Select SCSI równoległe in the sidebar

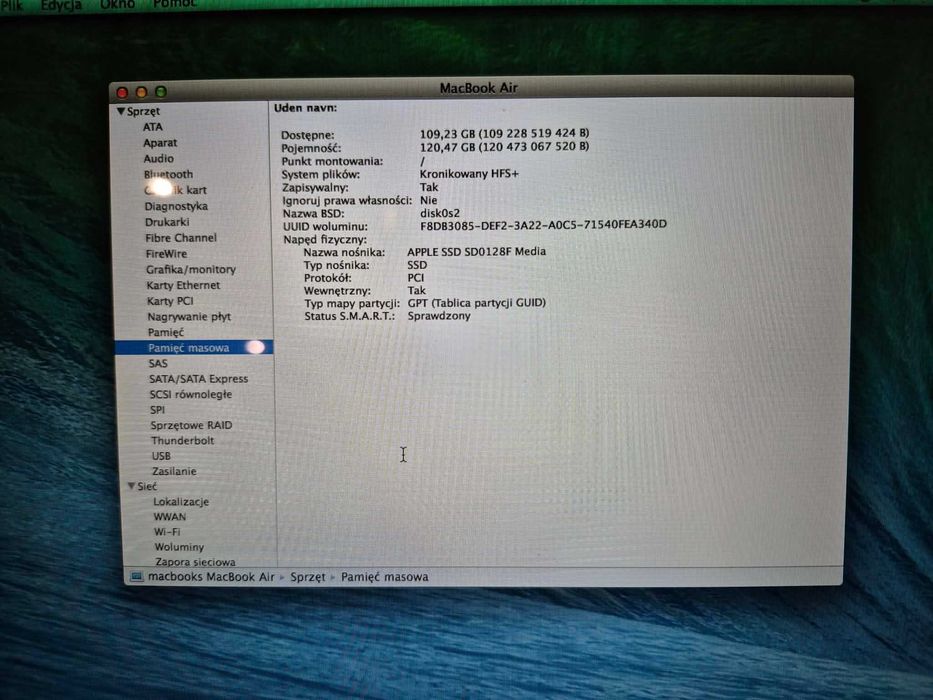click(x=191, y=395)
